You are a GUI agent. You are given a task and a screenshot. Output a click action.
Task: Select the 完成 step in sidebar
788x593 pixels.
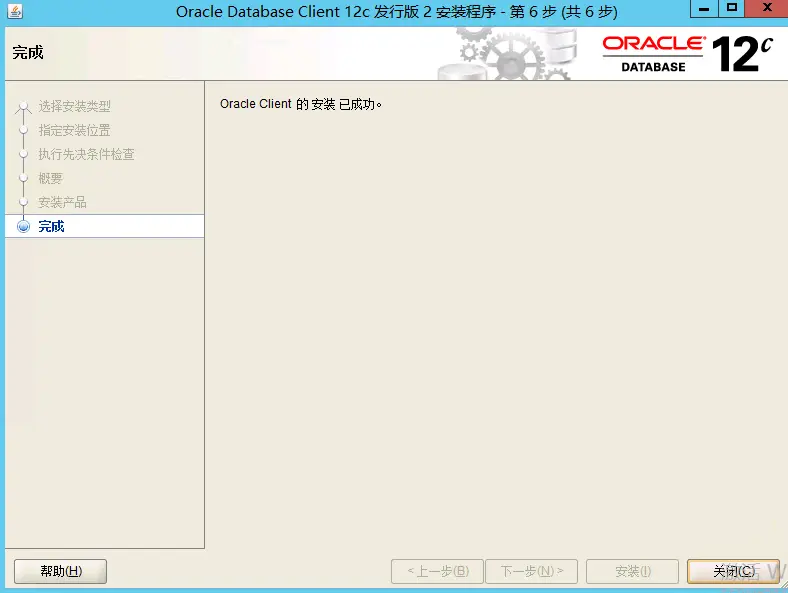coord(105,226)
